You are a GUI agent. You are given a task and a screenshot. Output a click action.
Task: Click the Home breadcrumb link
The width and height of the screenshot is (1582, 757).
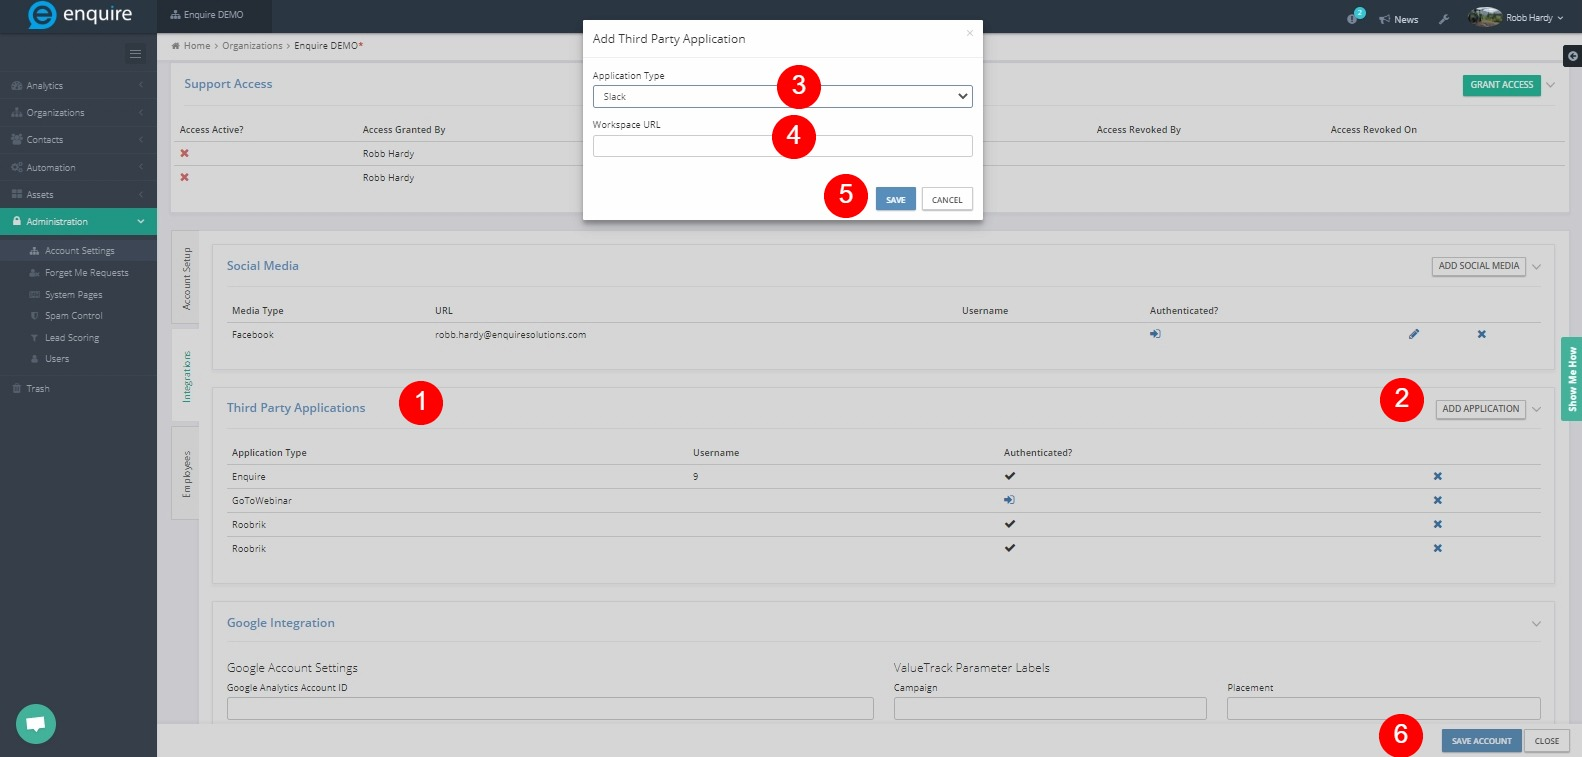click(196, 46)
